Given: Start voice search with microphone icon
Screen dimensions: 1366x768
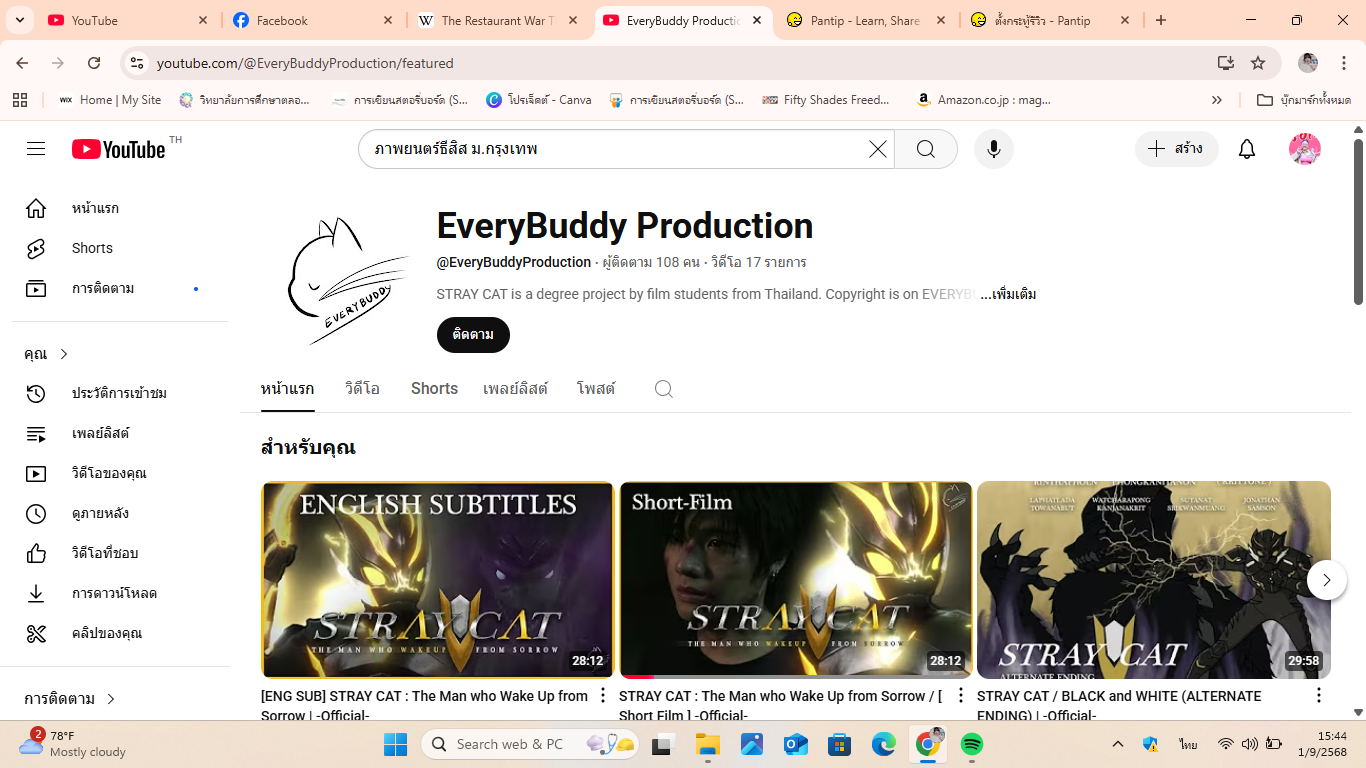Looking at the screenshot, I should (994, 149).
